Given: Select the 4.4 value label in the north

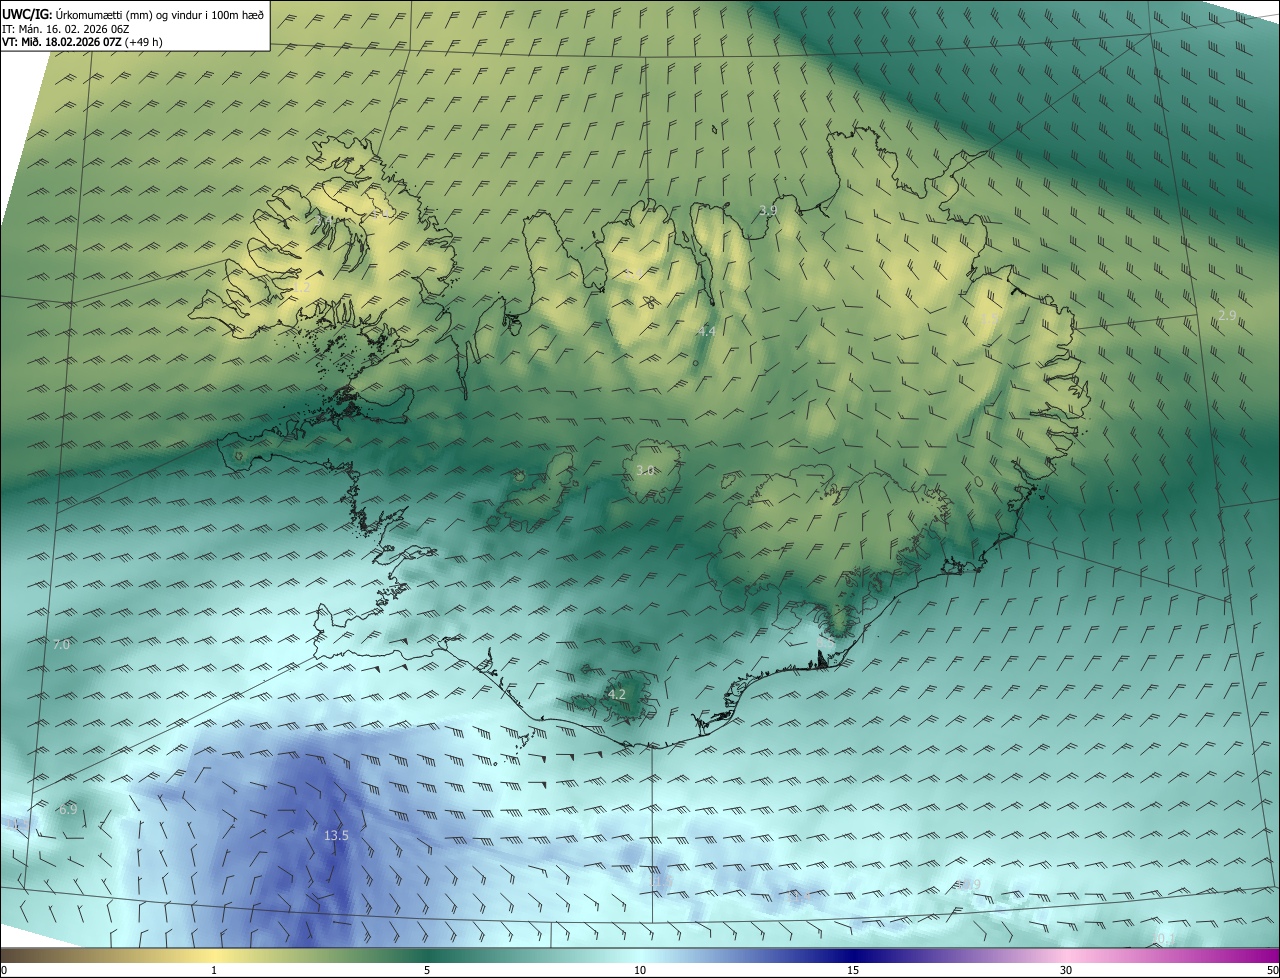Looking at the screenshot, I should coord(707,331).
